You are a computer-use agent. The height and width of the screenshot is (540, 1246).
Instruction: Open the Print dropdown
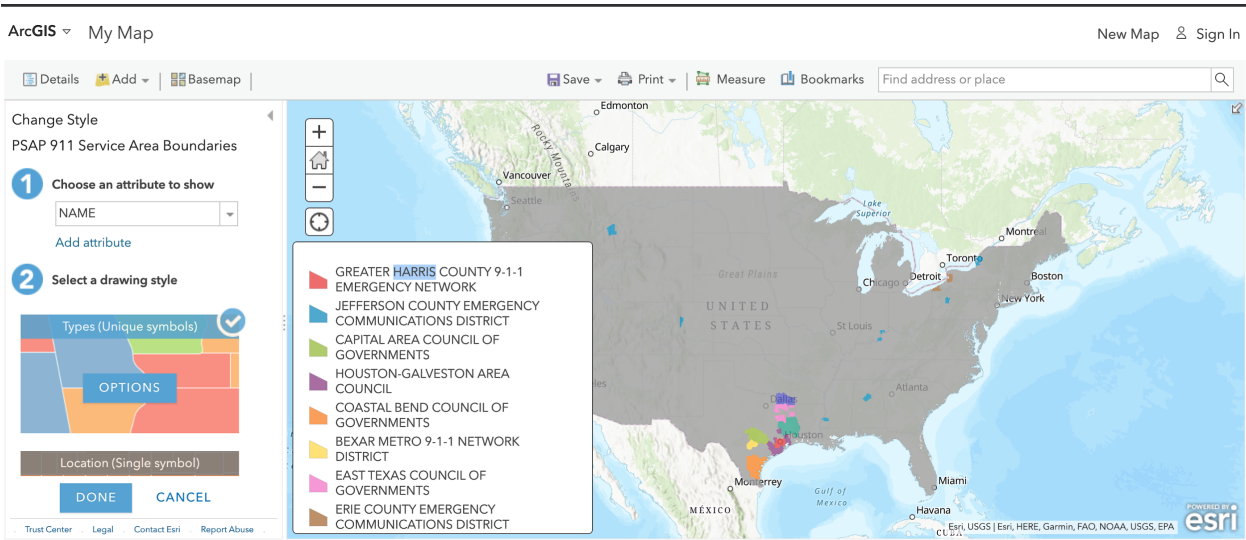pyautogui.click(x=647, y=79)
